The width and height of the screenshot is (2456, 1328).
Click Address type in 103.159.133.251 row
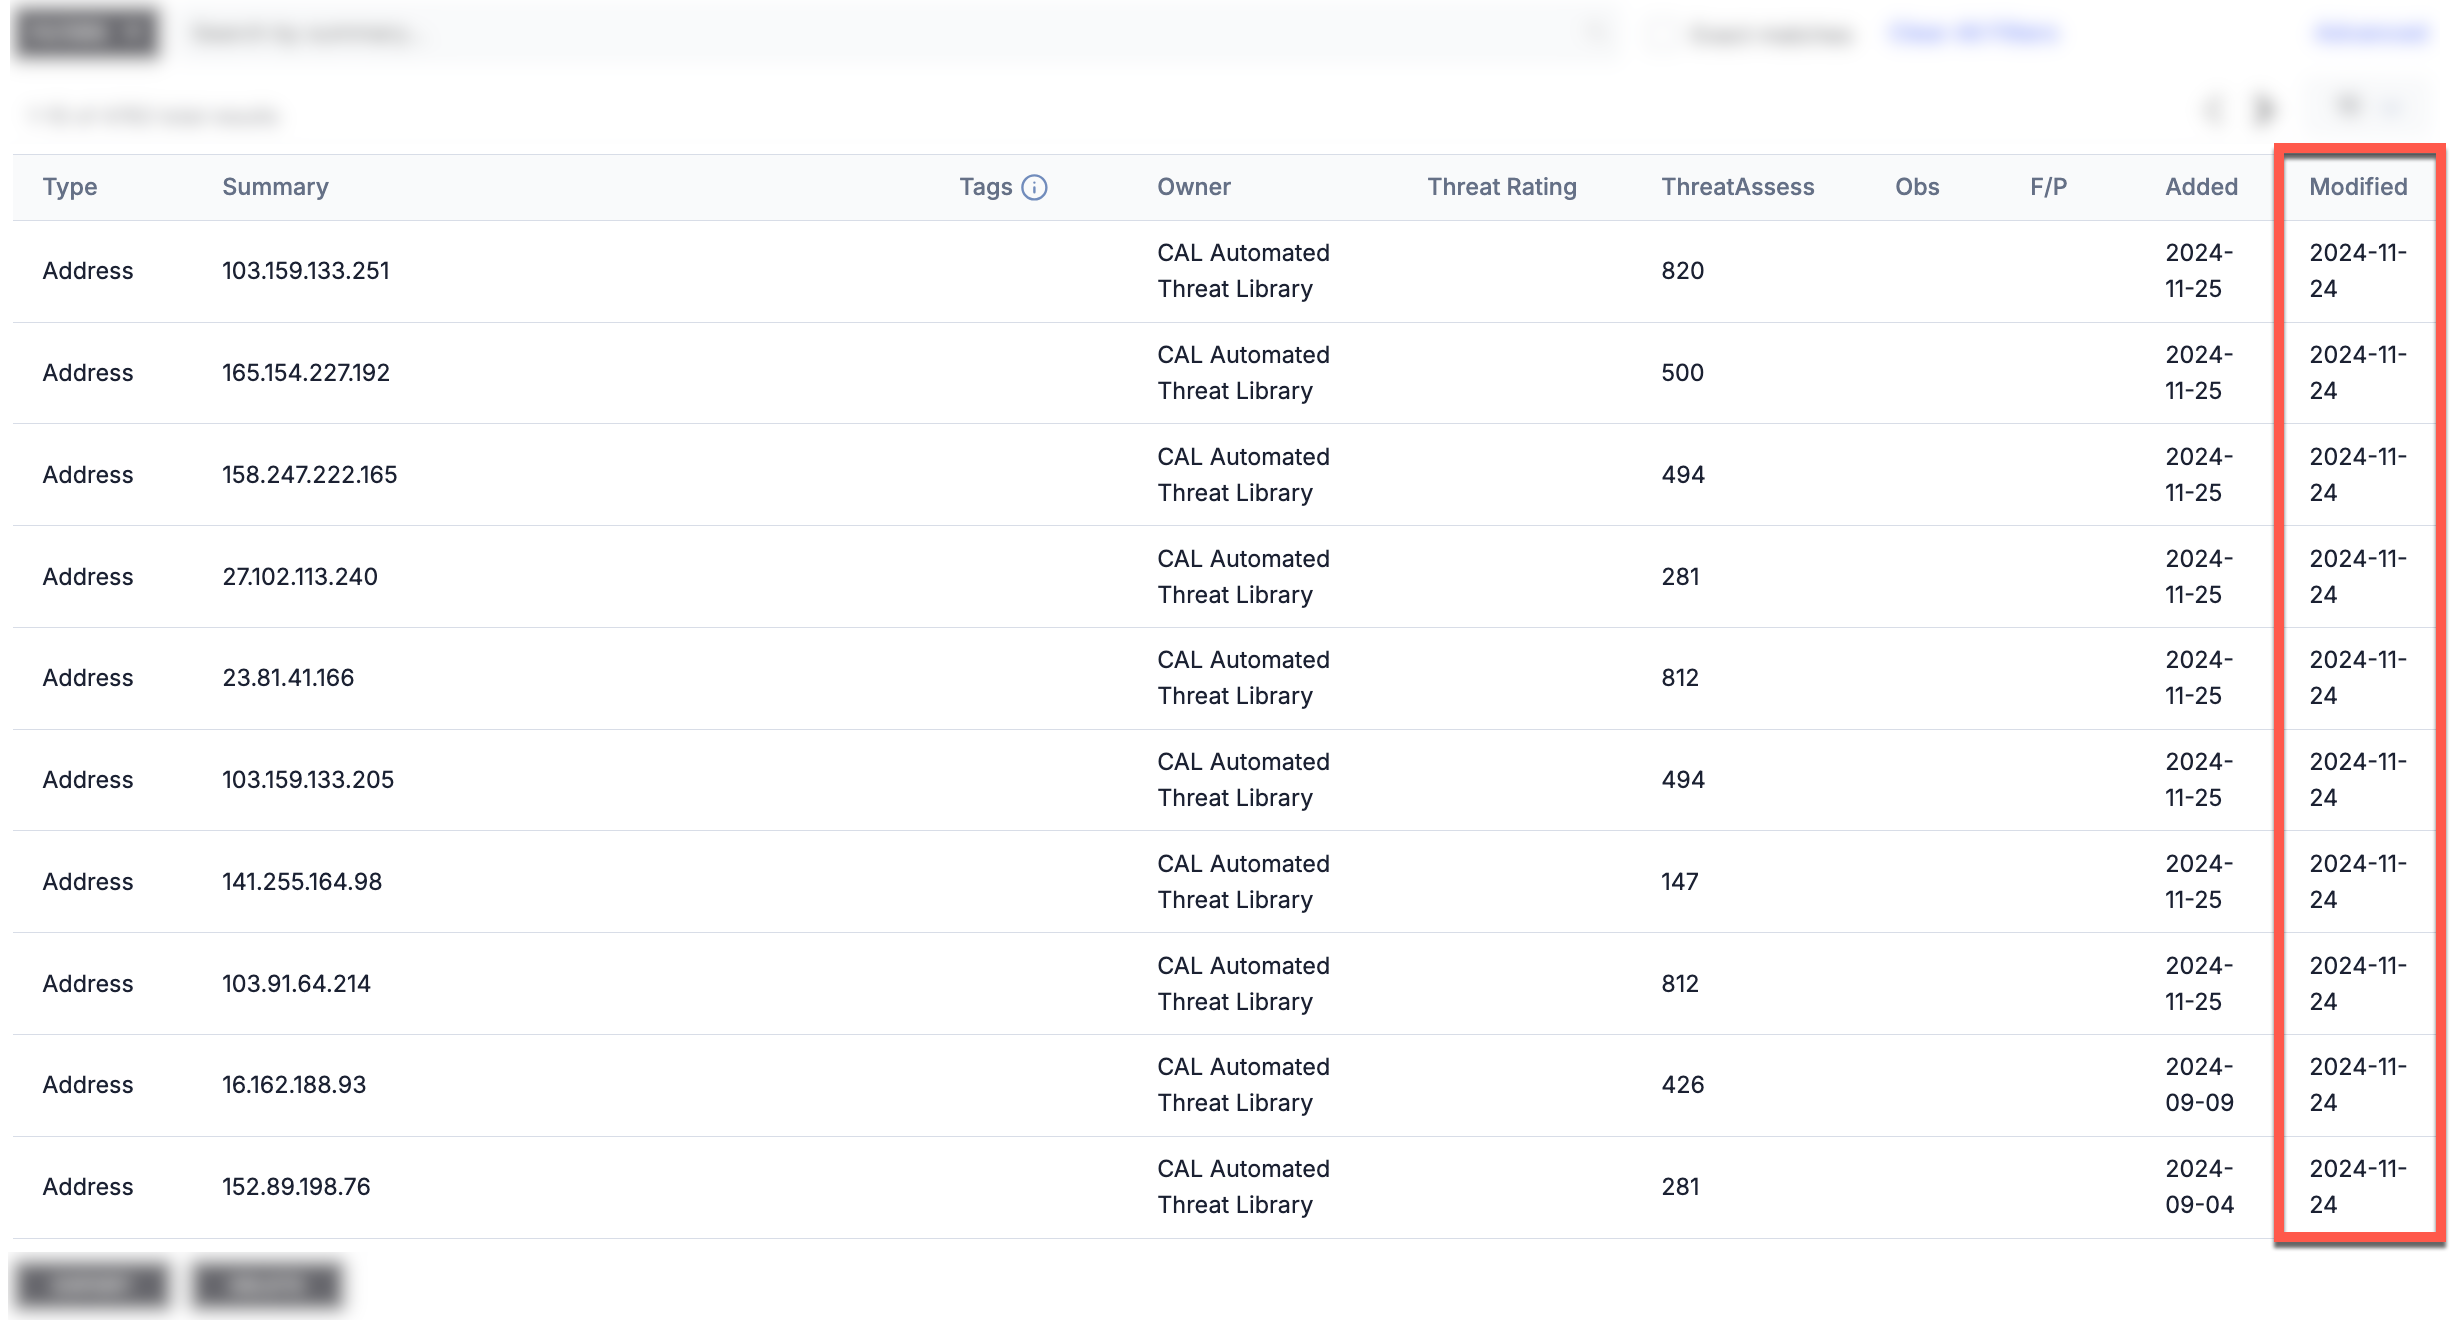[x=88, y=271]
